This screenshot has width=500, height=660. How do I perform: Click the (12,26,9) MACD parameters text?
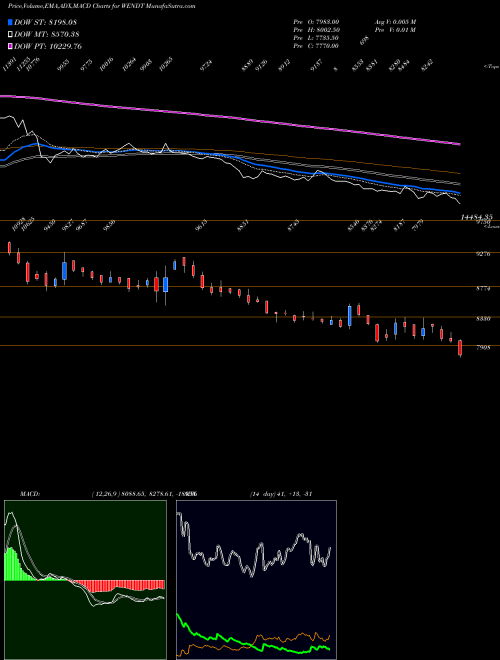click(144, 494)
